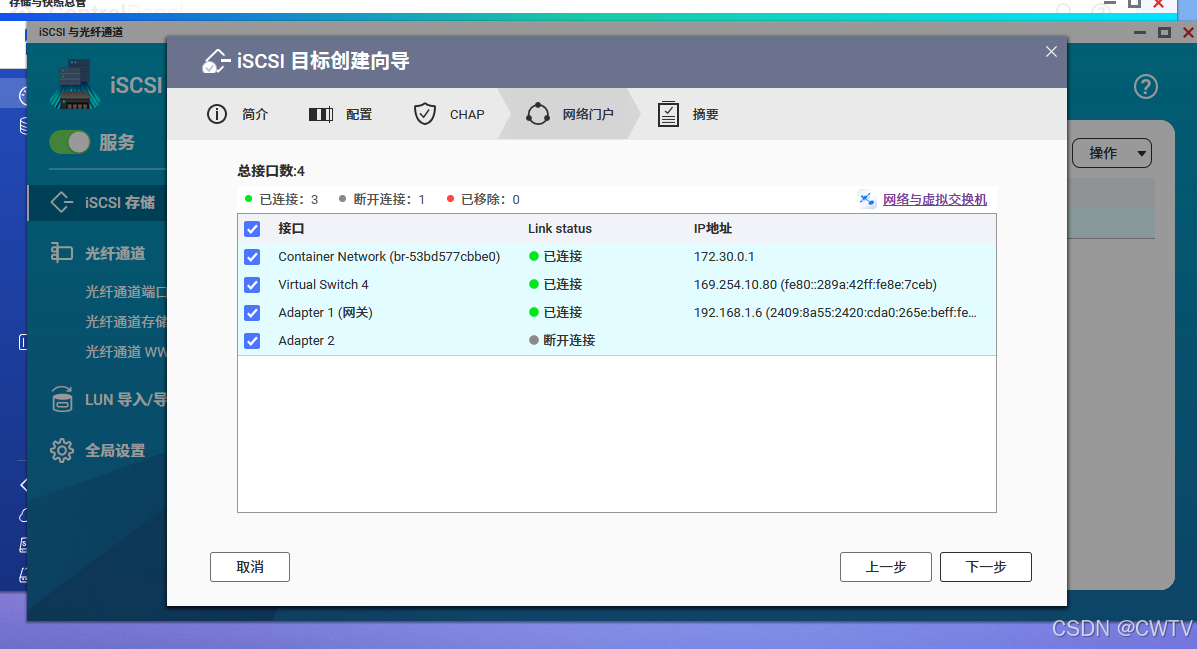This screenshot has width=1197, height=649.
Task: Click the 简介 info circle icon
Action: point(217,115)
